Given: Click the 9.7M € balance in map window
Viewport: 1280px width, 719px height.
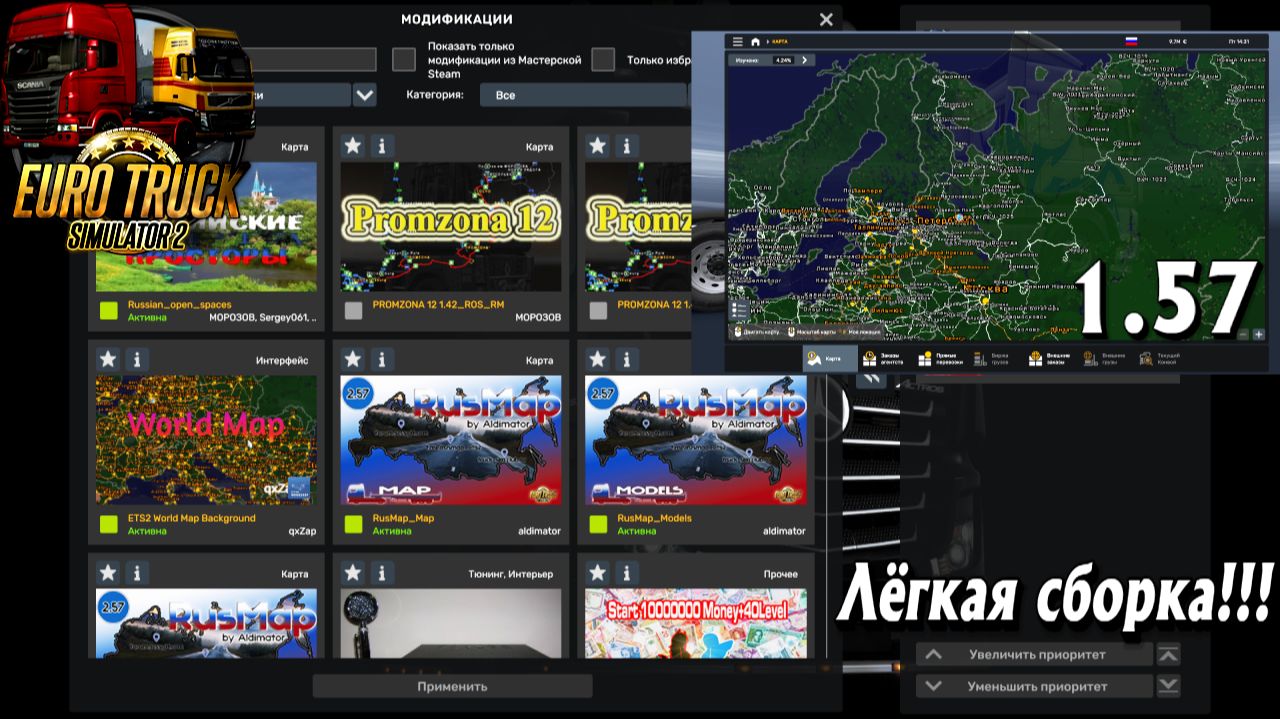Looking at the screenshot, I should point(1176,42).
